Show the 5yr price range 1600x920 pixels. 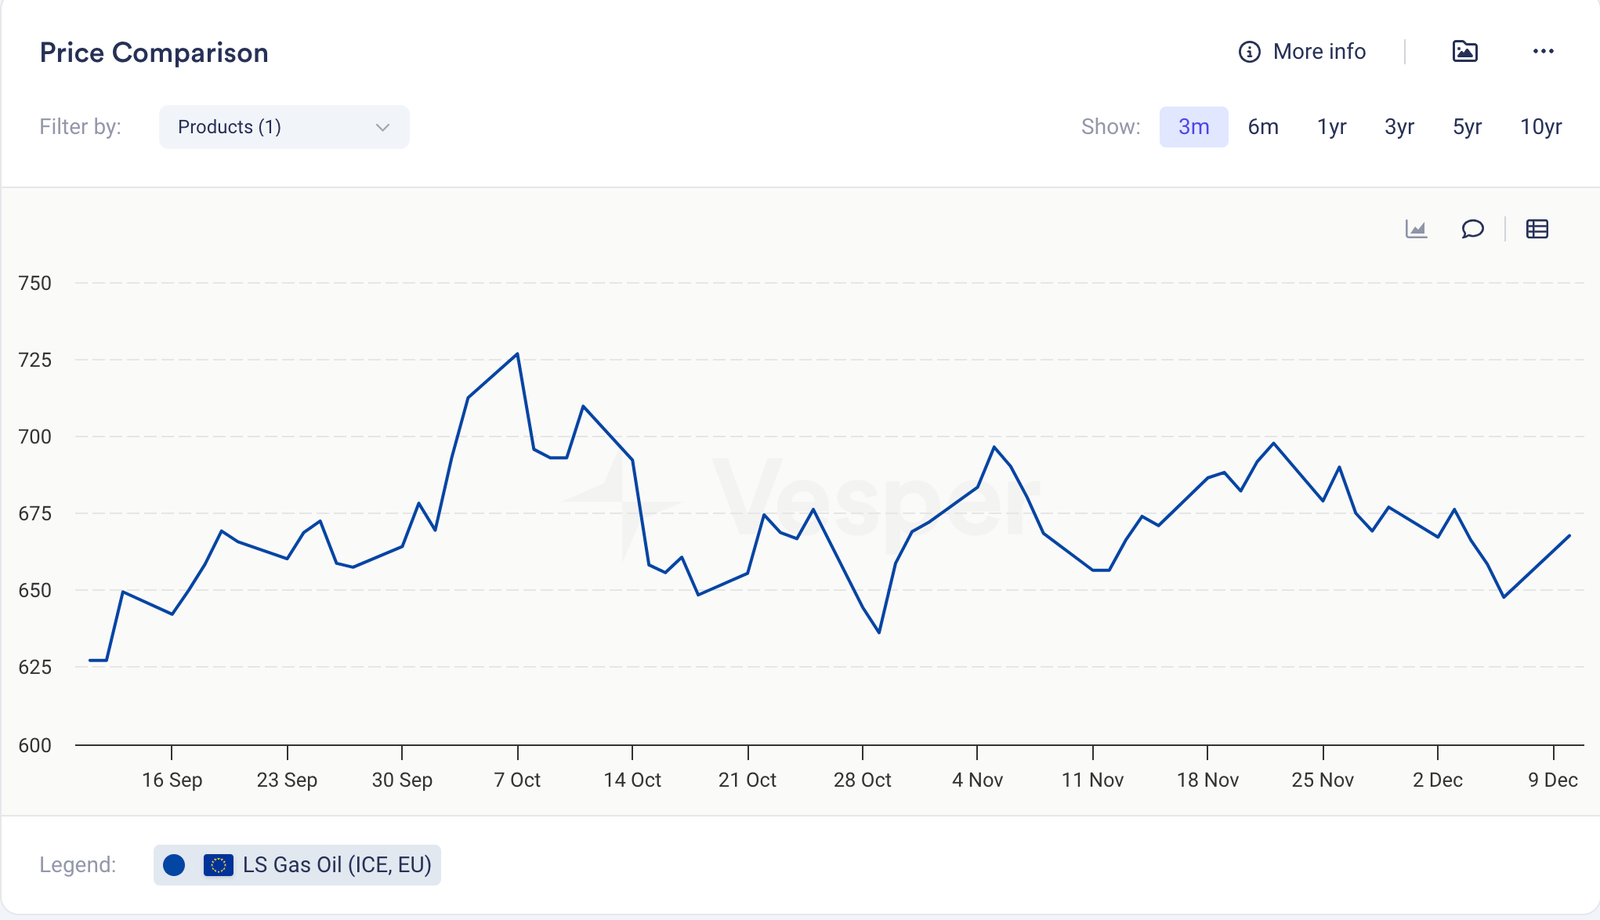1467,127
